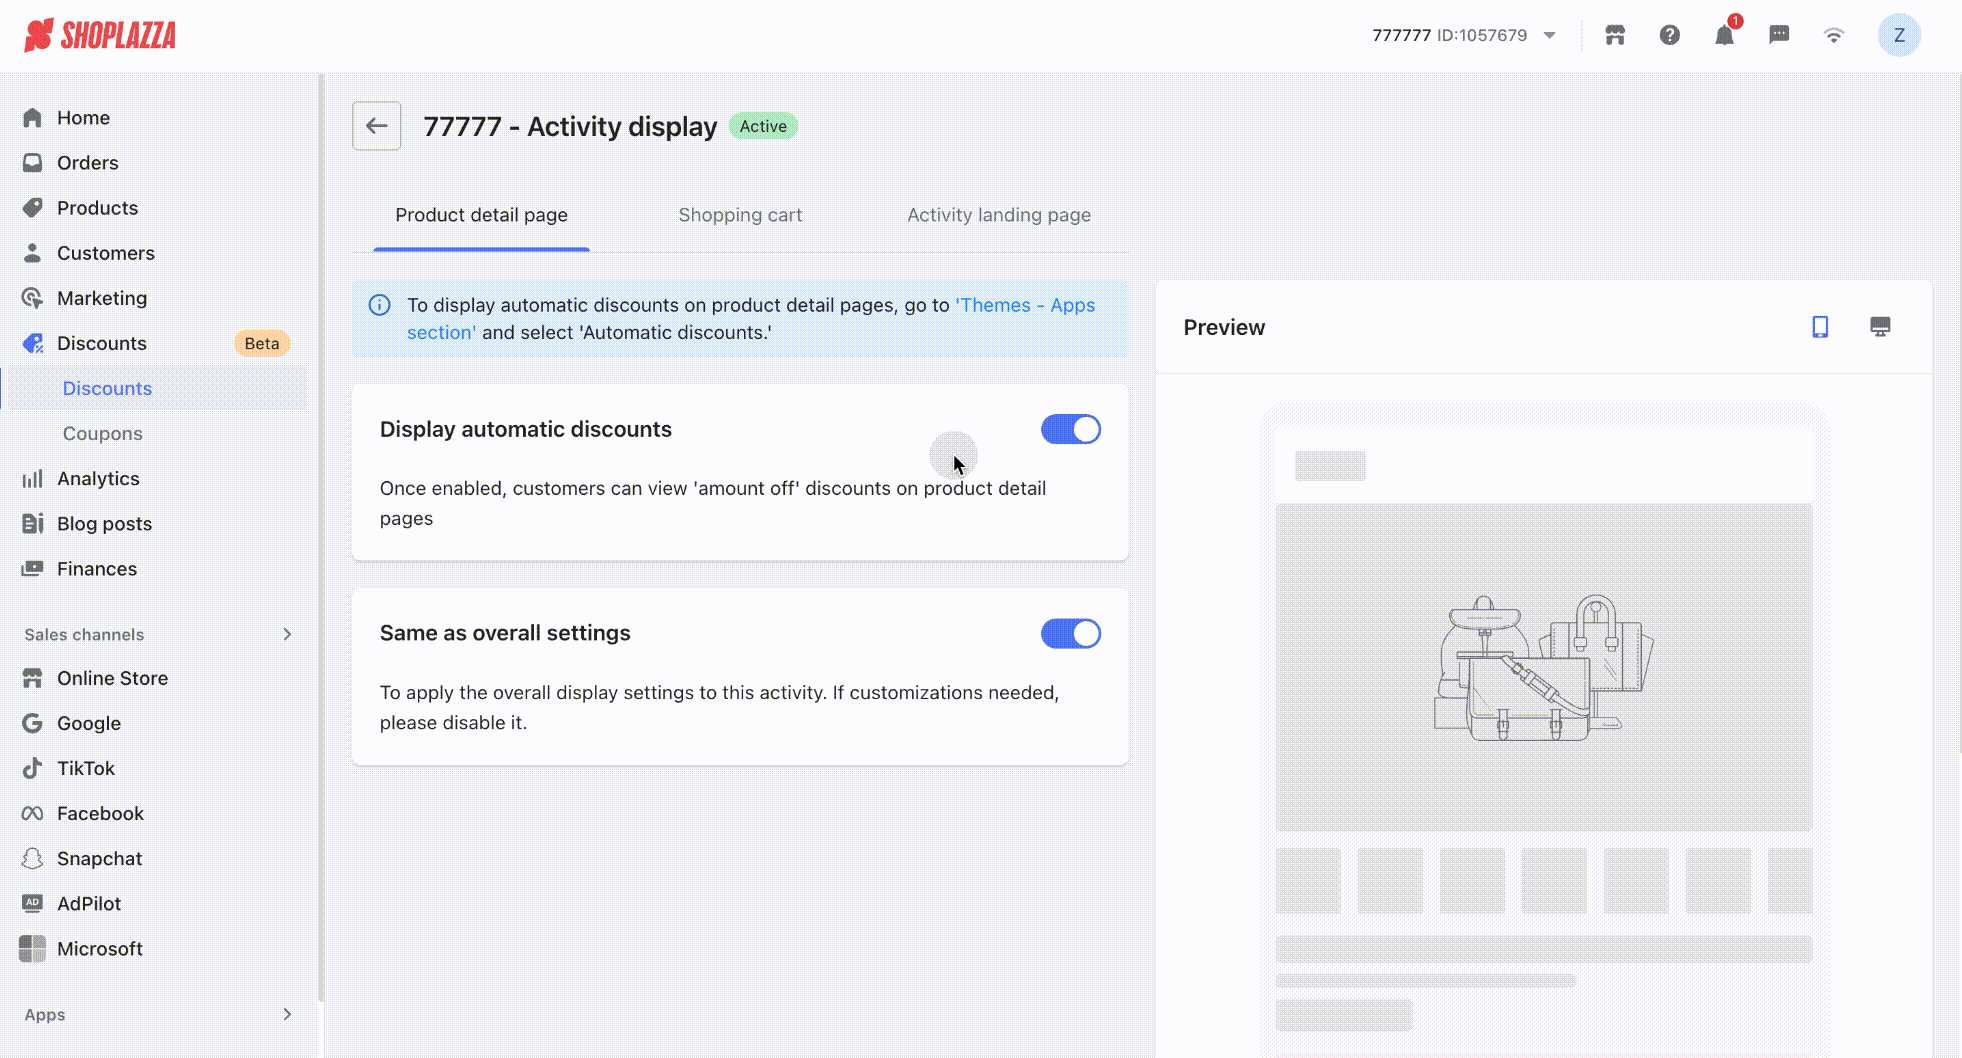Open the store front icon in header
Image resolution: width=1962 pixels, height=1058 pixels.
[1615, 35]
